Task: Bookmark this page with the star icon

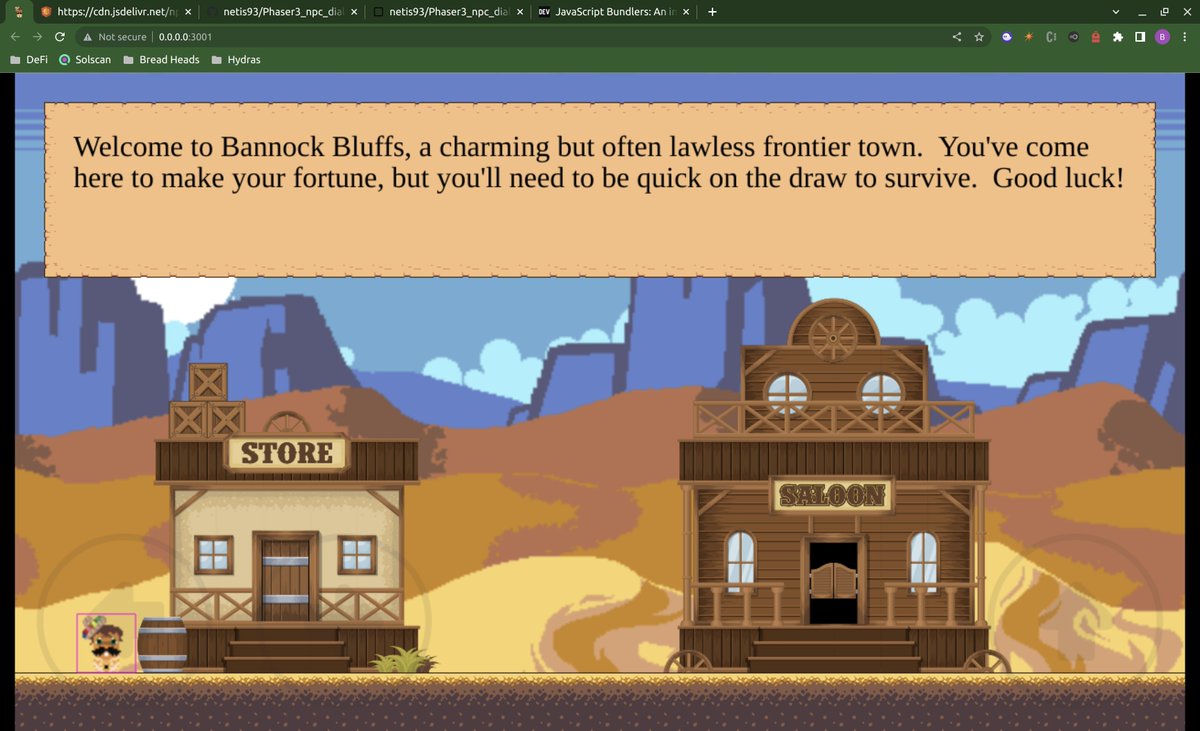Action: click(979, 37)
